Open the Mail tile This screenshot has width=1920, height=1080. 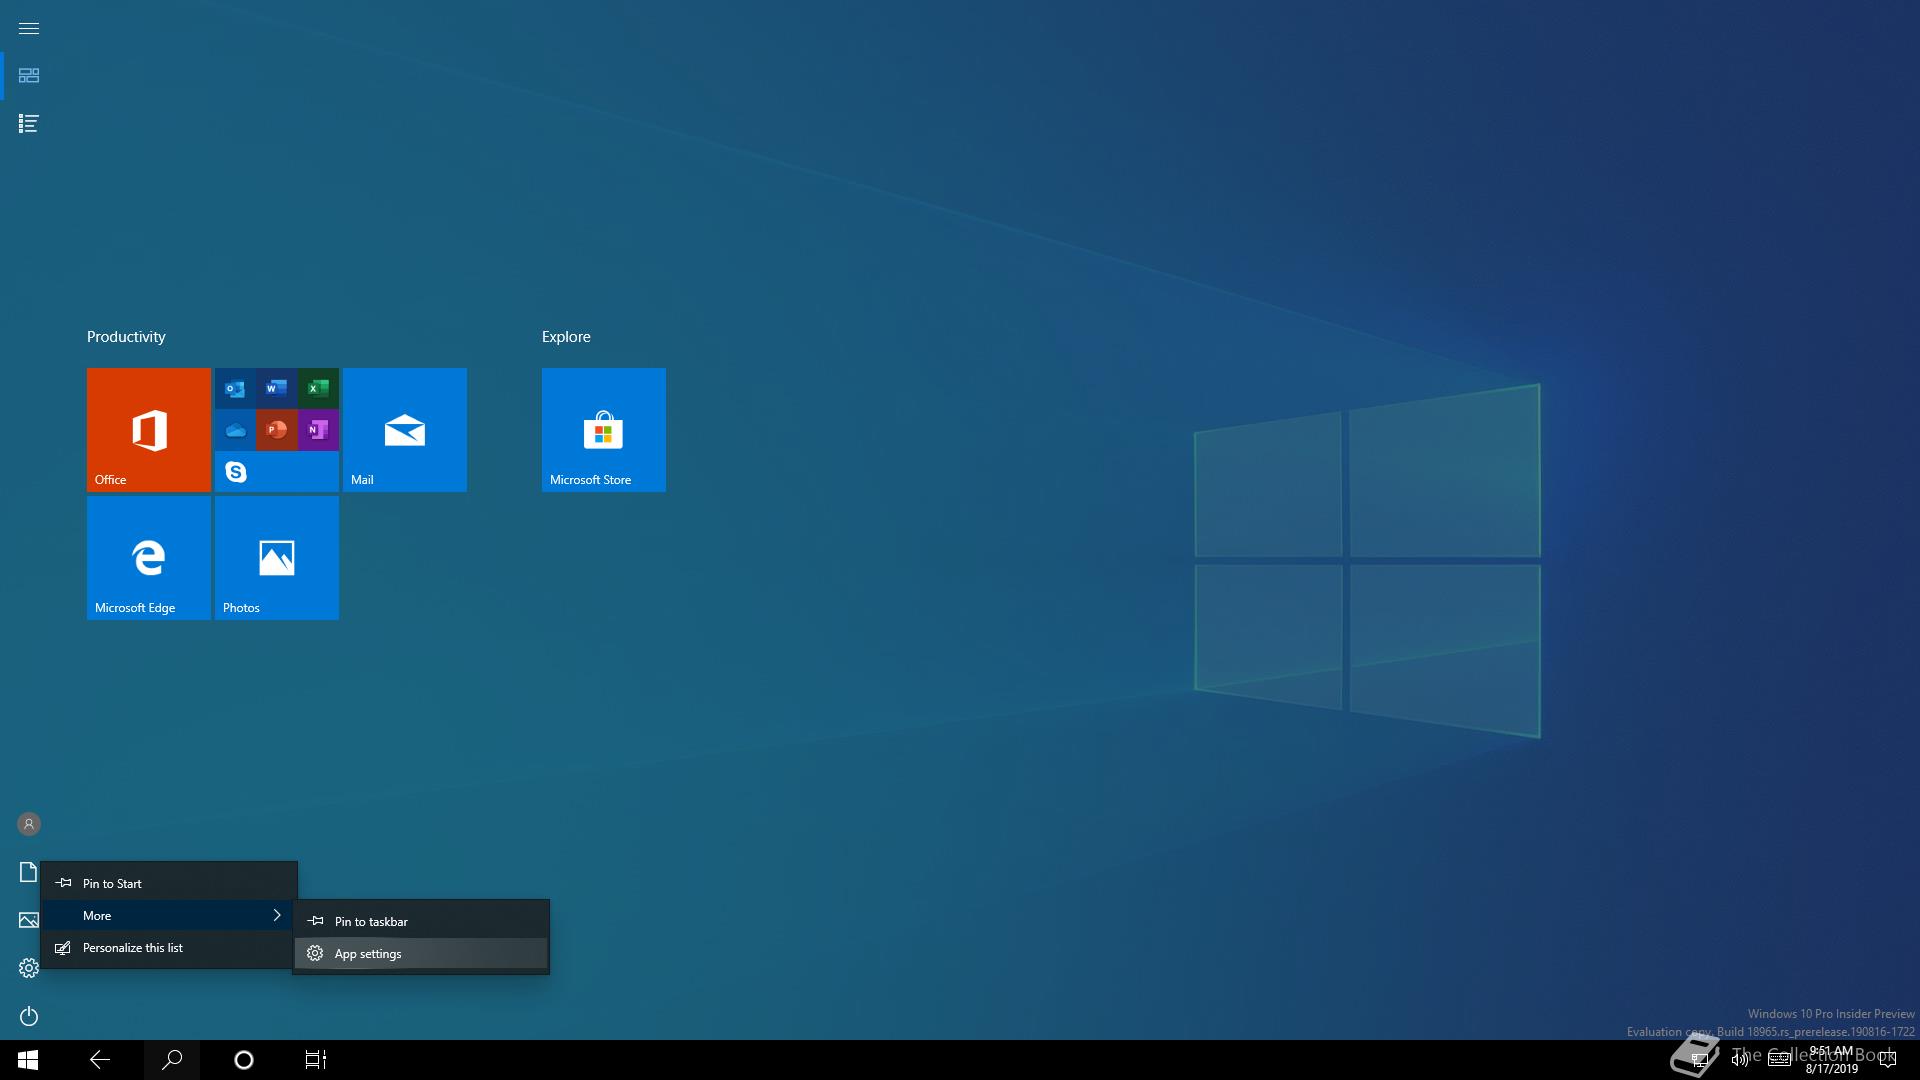point(405,430)
